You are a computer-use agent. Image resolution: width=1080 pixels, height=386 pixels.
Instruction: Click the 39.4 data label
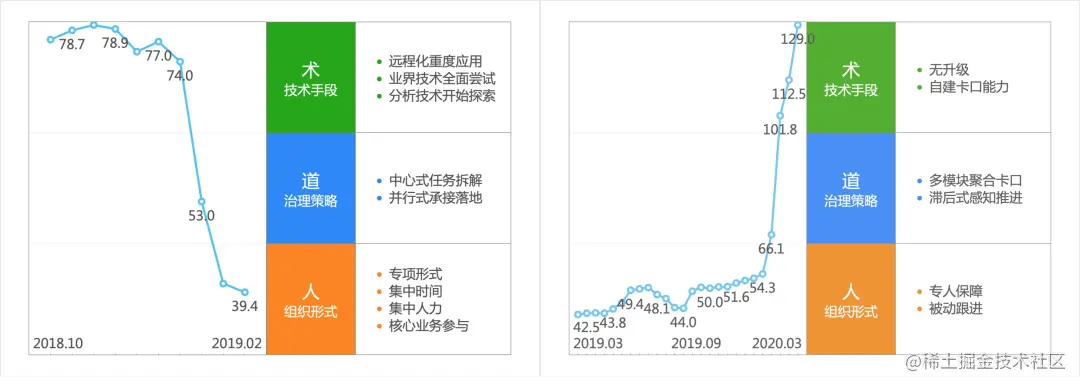[x=245, y=307]
